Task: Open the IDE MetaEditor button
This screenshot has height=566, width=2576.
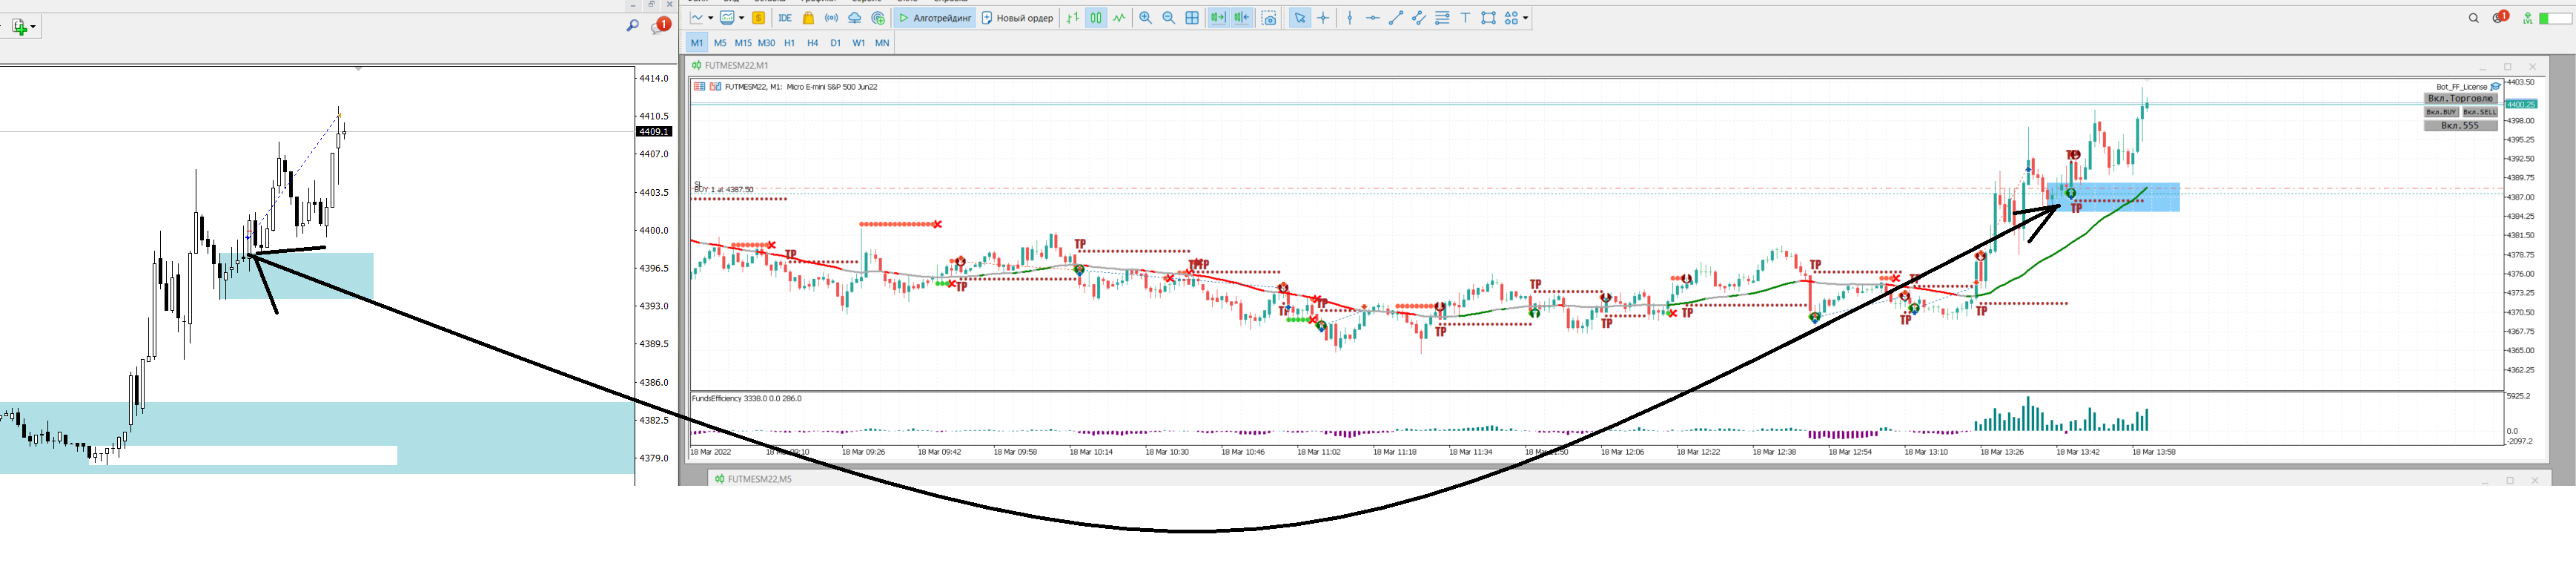Action: point(785,18)
